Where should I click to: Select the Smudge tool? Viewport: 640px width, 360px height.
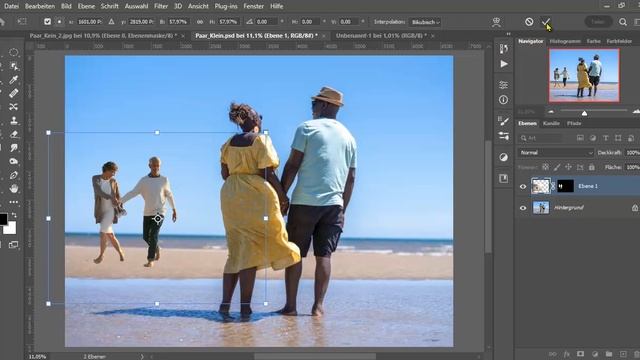coord(13,148)
